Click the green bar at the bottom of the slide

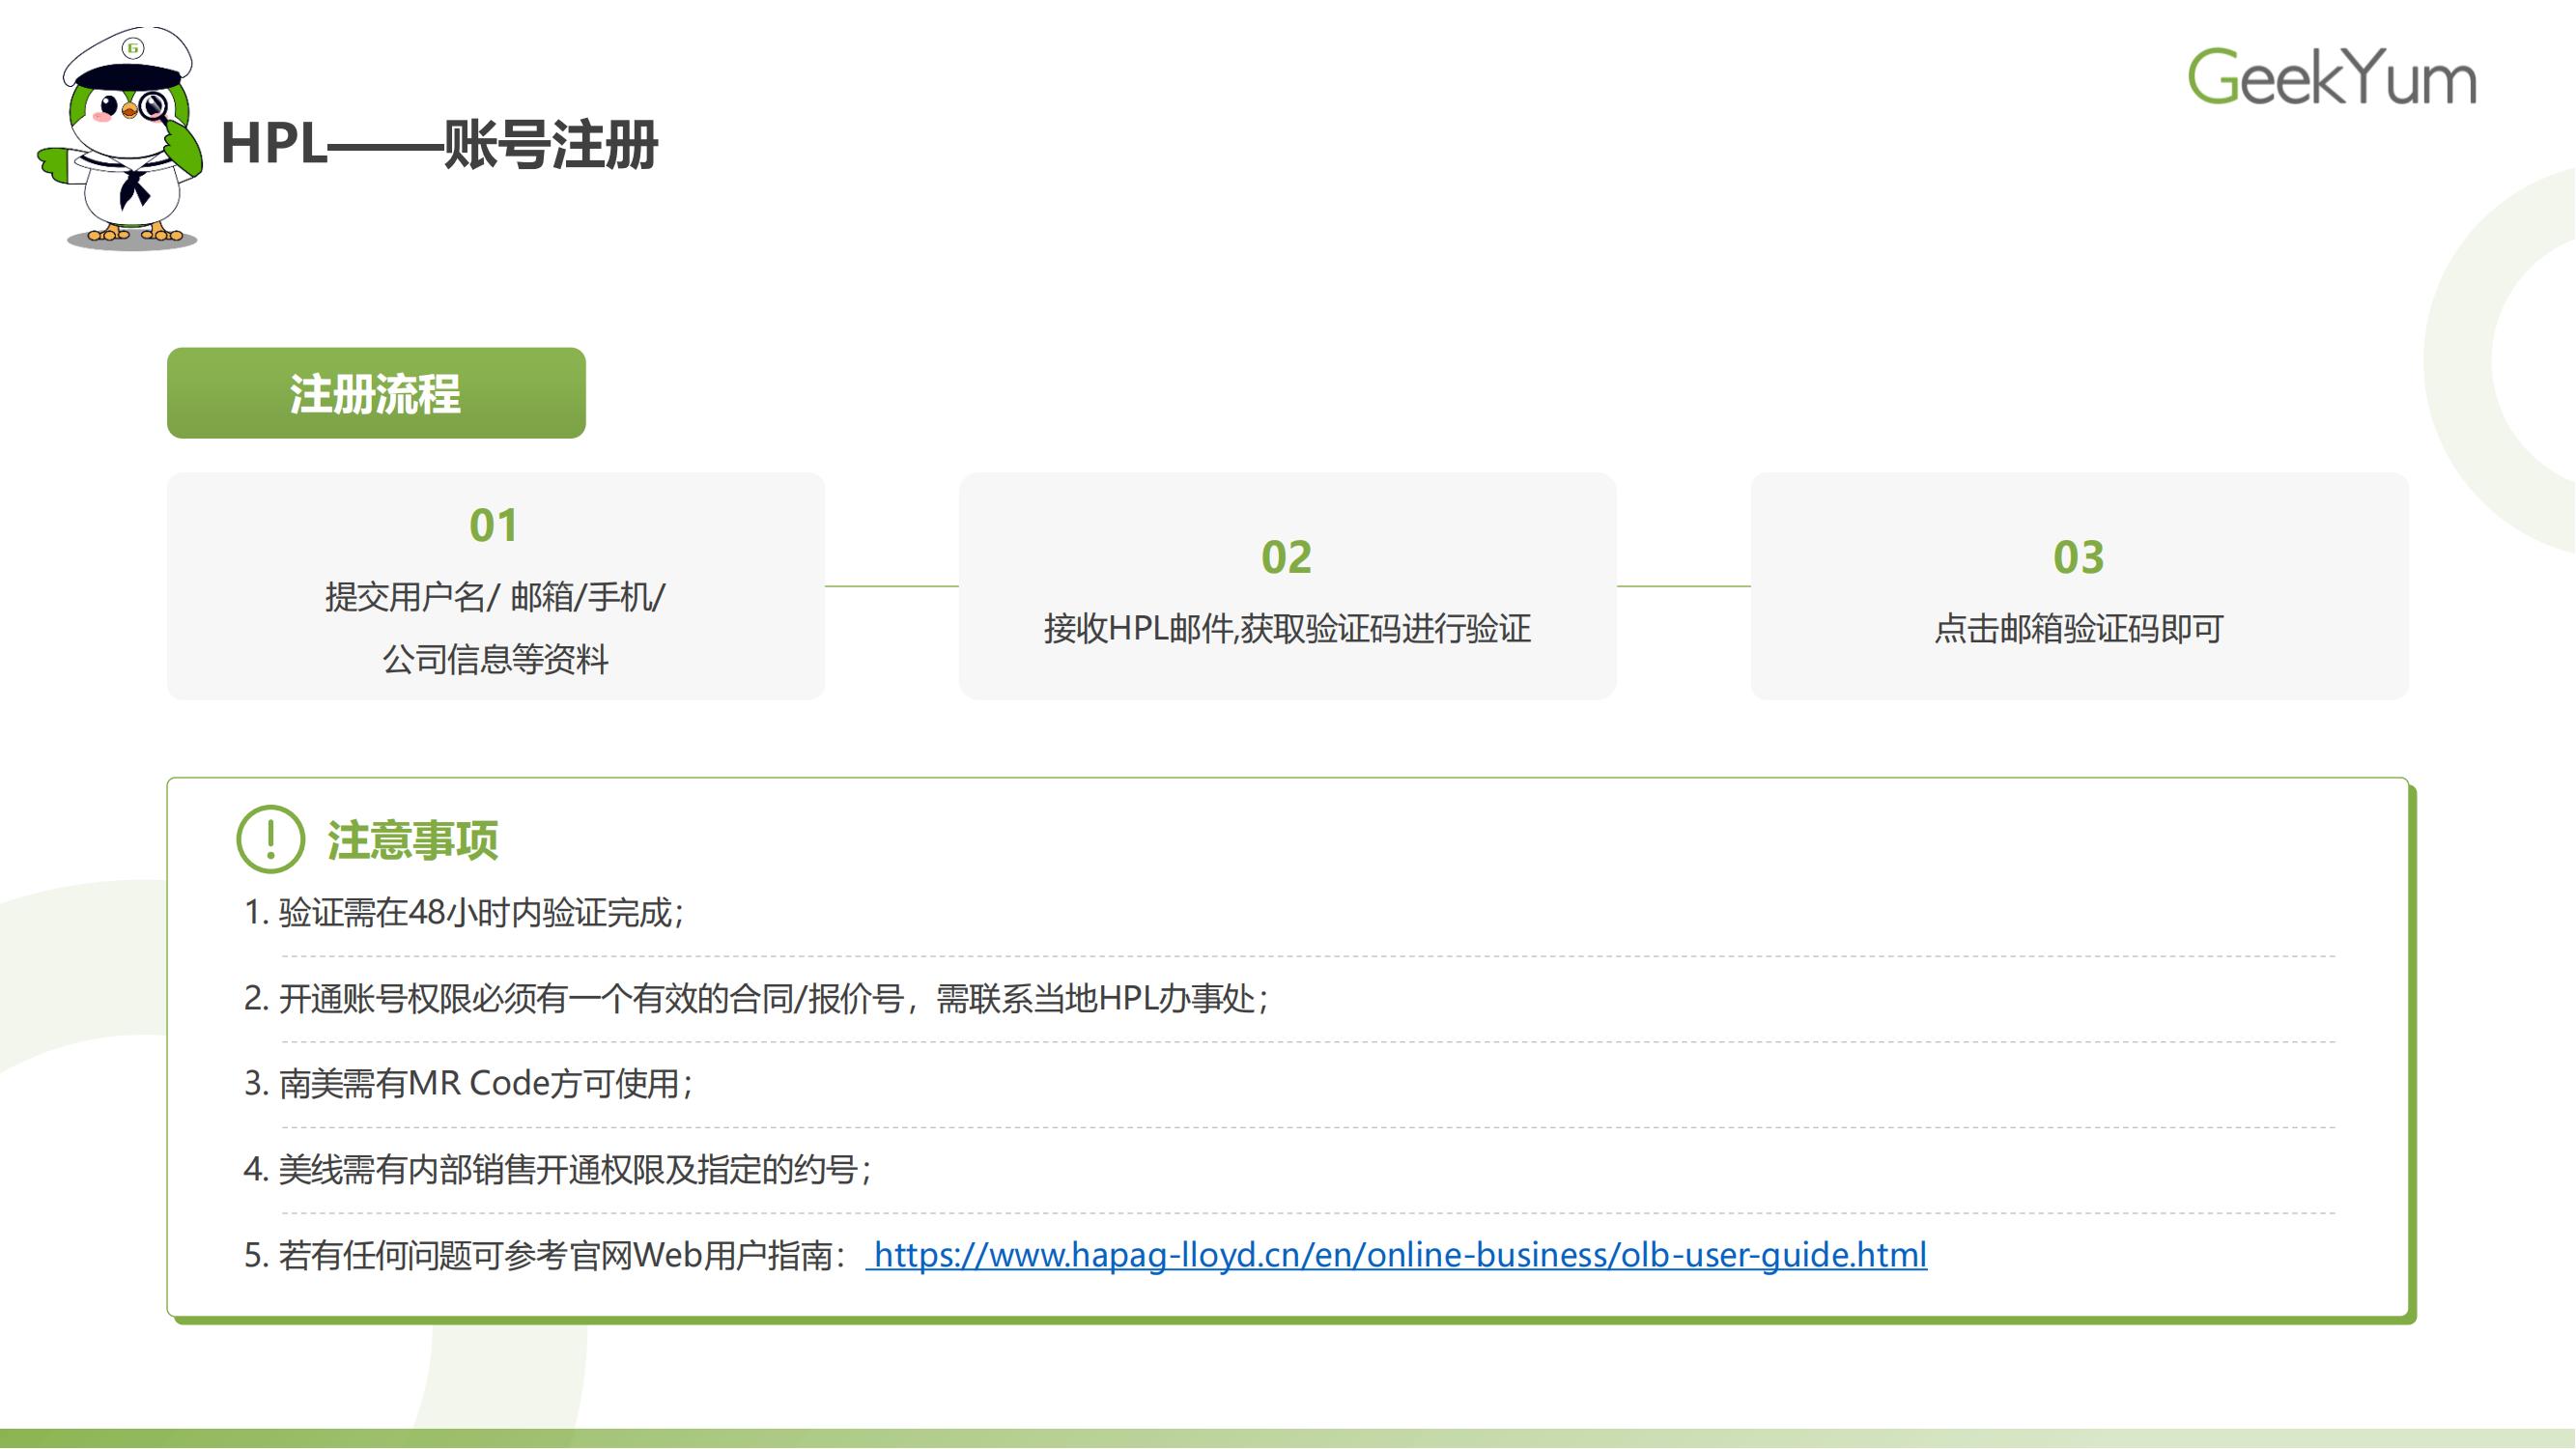(x=1288, y=1435)
